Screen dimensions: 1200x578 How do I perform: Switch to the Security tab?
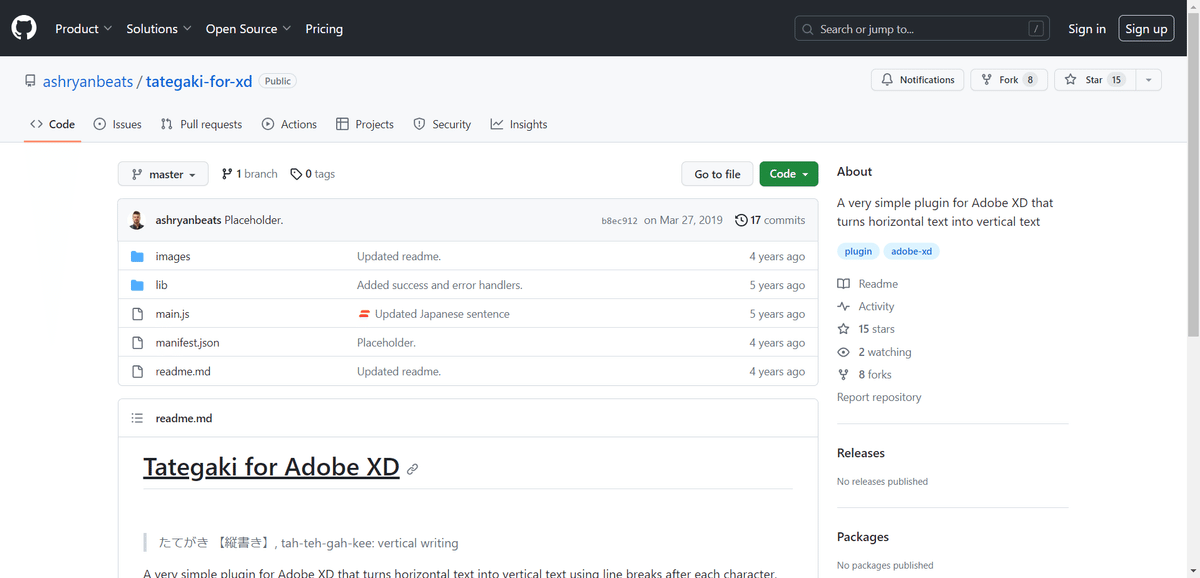tap(442, 124)
